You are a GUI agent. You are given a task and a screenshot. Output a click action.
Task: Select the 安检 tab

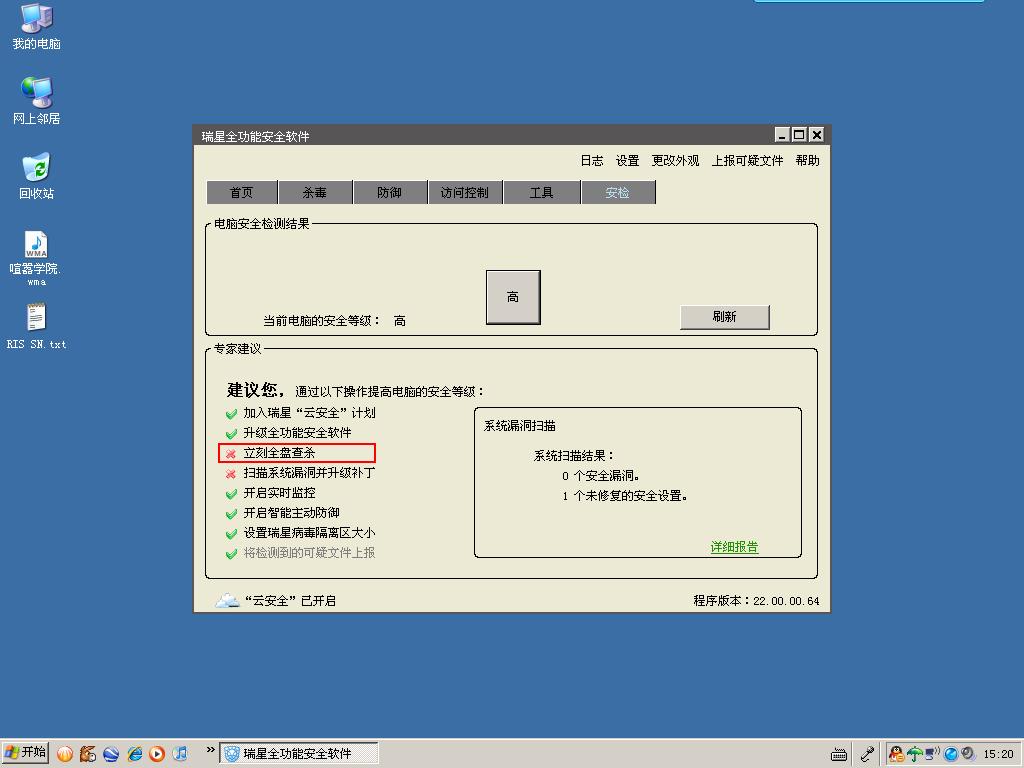point(618,193)
